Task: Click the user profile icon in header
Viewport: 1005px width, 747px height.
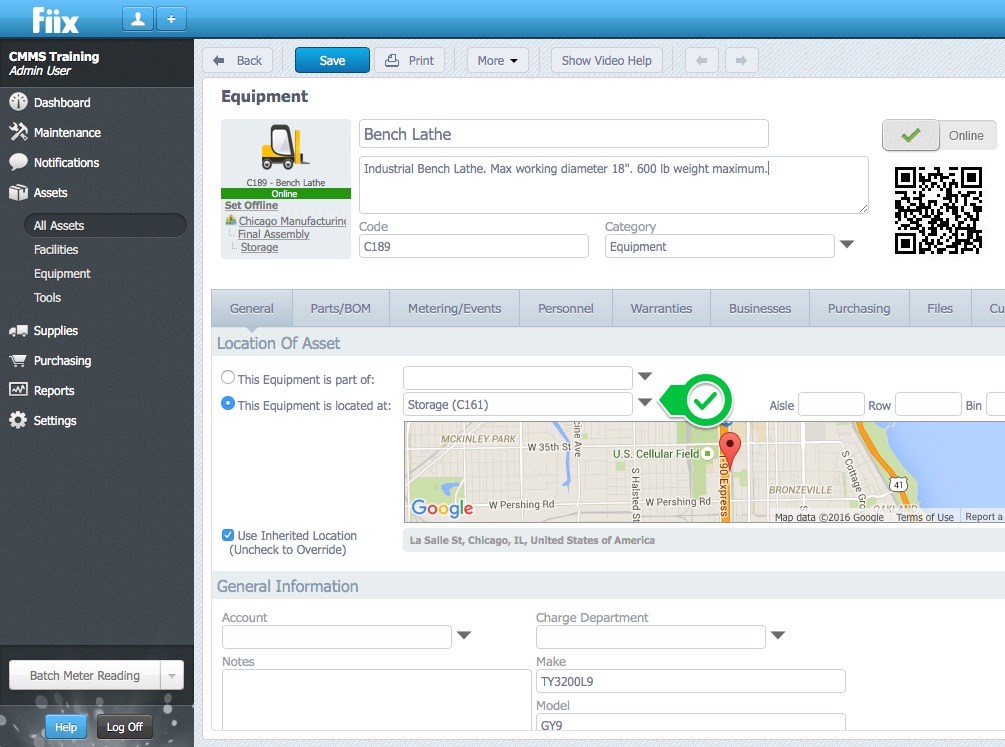Action: click(x=137, y=19)
